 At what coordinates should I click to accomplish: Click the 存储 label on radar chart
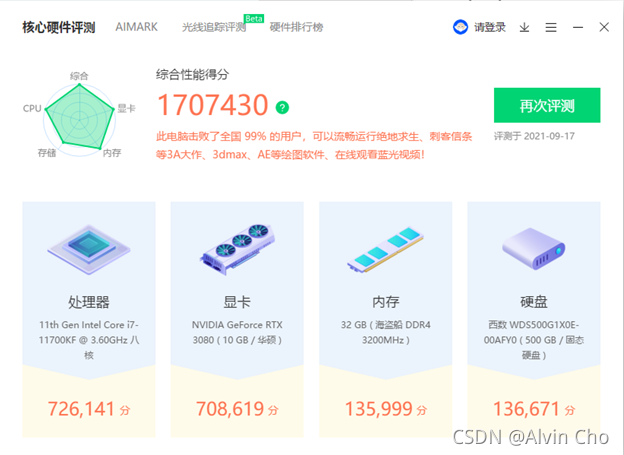47,153
